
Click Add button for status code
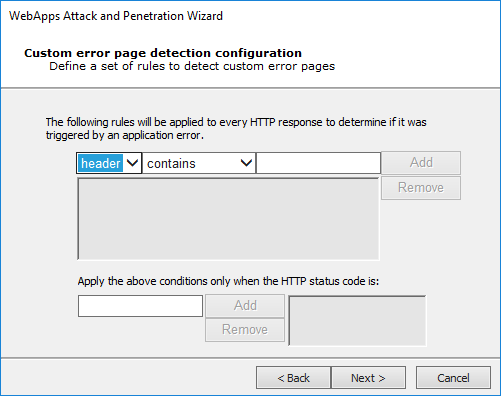point(245,305)
